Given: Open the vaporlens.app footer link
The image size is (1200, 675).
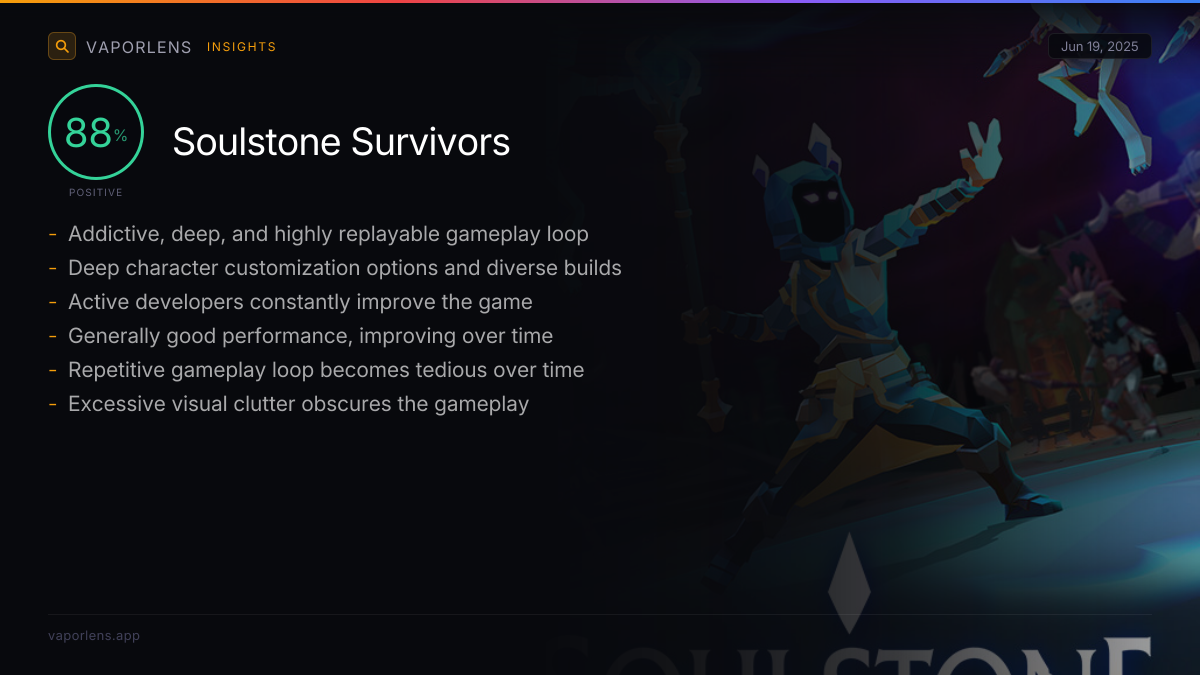Looking at the screenshot, I should [94, 635].
